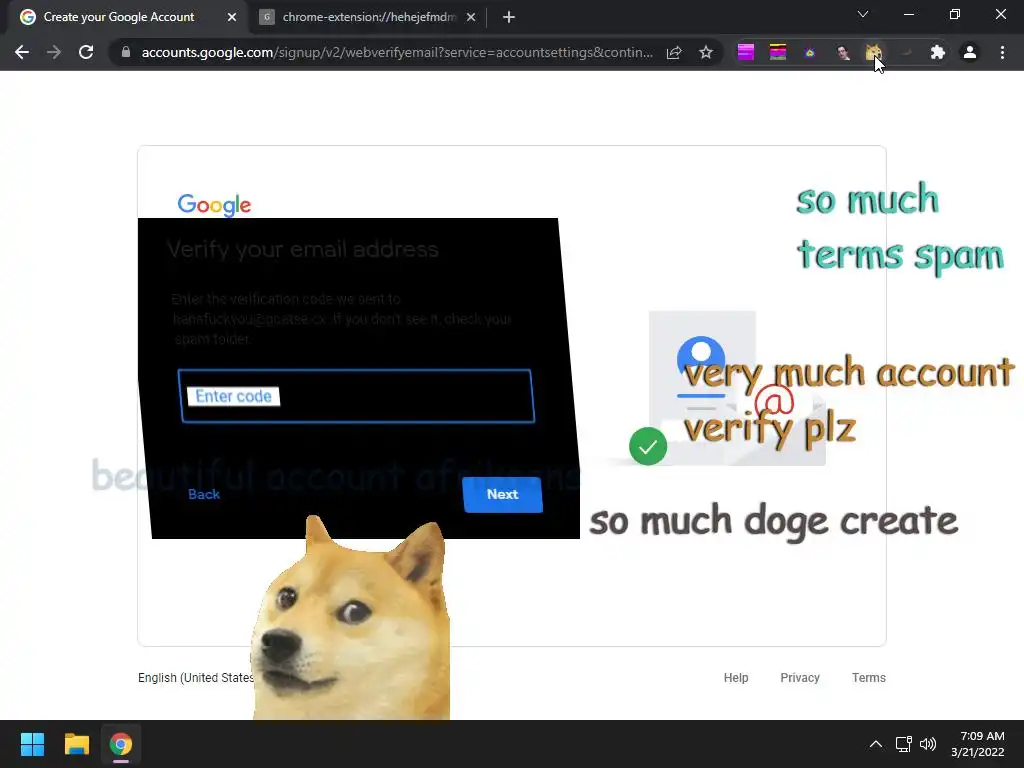
Task: Focus the Enter code field
Action: (x=357, y=396)
